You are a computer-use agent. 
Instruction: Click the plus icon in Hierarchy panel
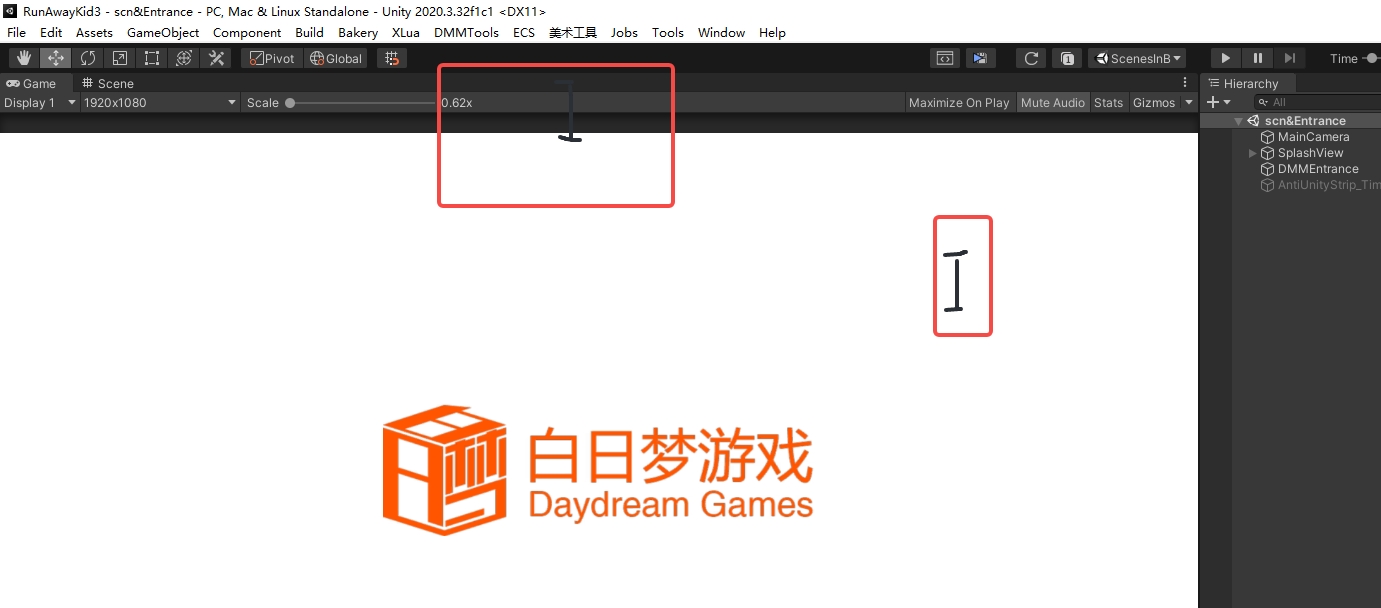[x=1213, y=102]
